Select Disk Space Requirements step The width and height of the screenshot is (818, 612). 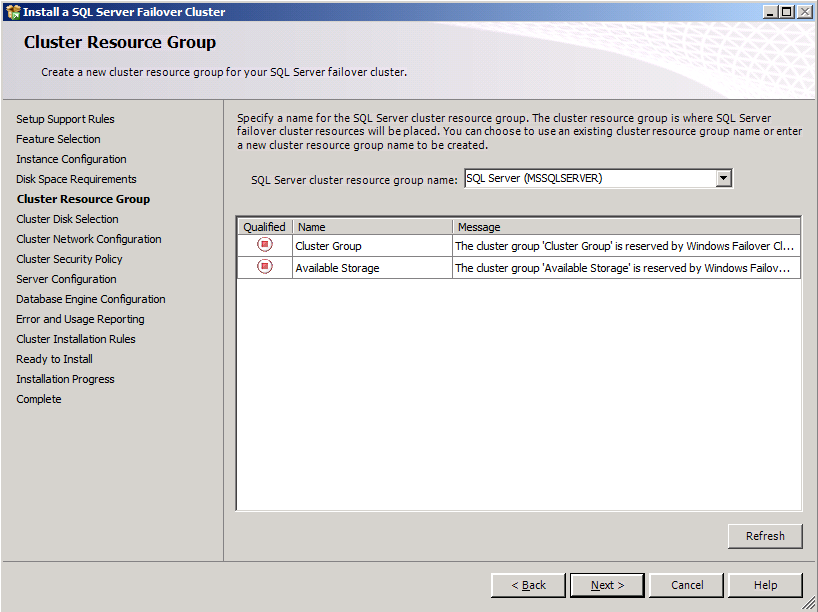(76, 179)
